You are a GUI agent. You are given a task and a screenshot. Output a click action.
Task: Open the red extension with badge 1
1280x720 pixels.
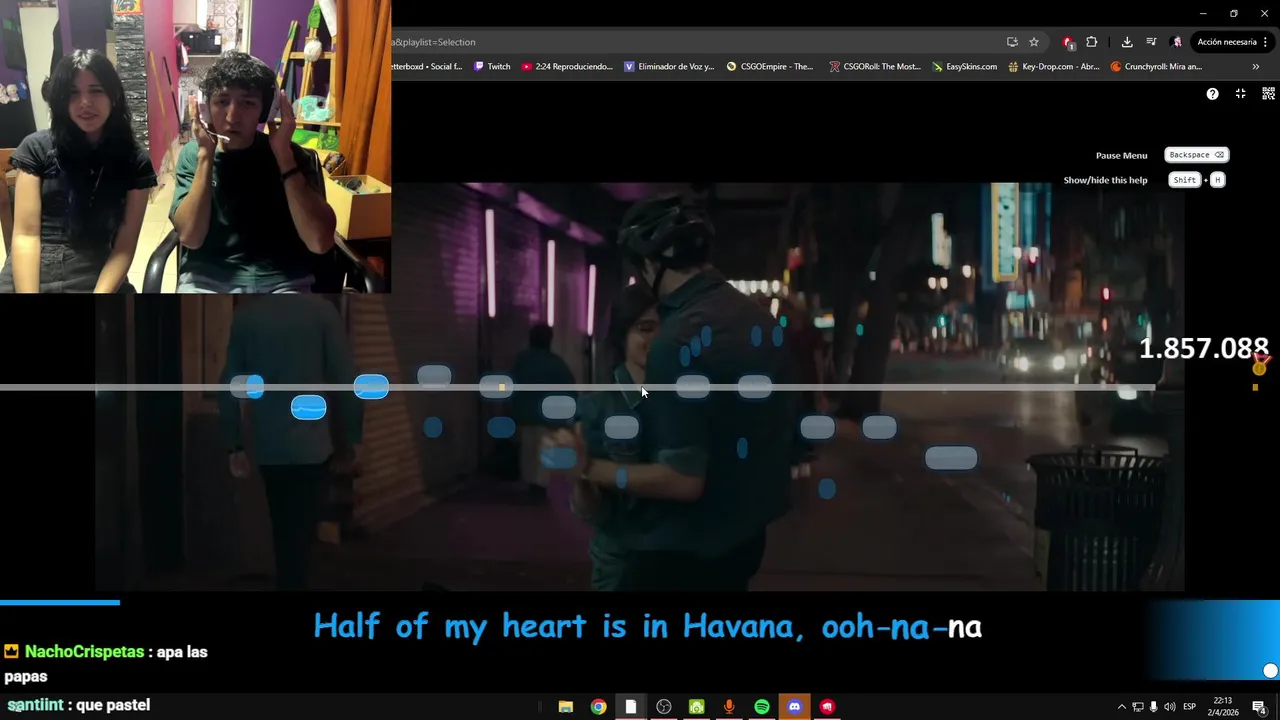click(x=1067, y=42)
